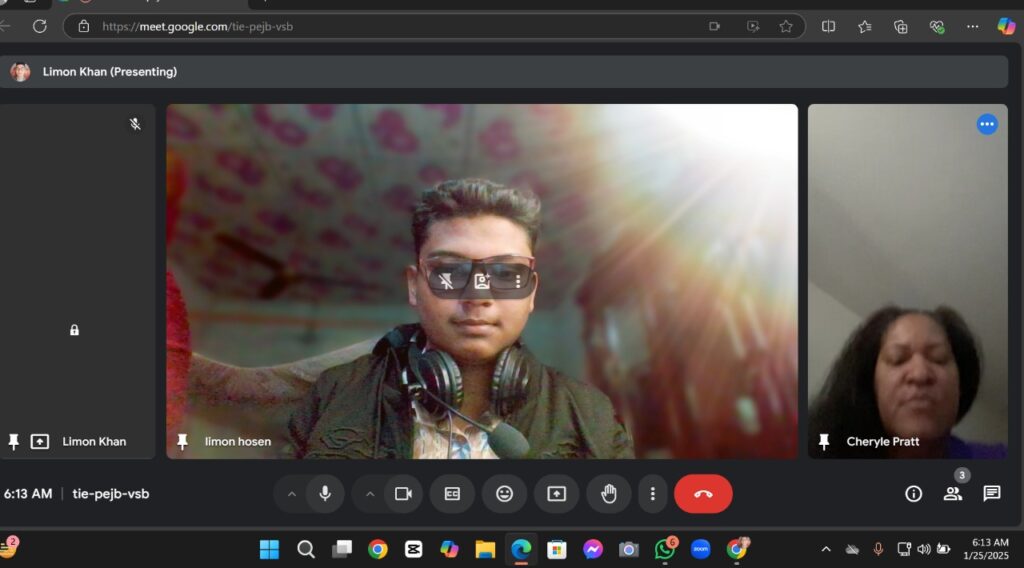Open meeting details info icon
The height and width of the screenshot is (568, 1024).
(x=913, y=494)
